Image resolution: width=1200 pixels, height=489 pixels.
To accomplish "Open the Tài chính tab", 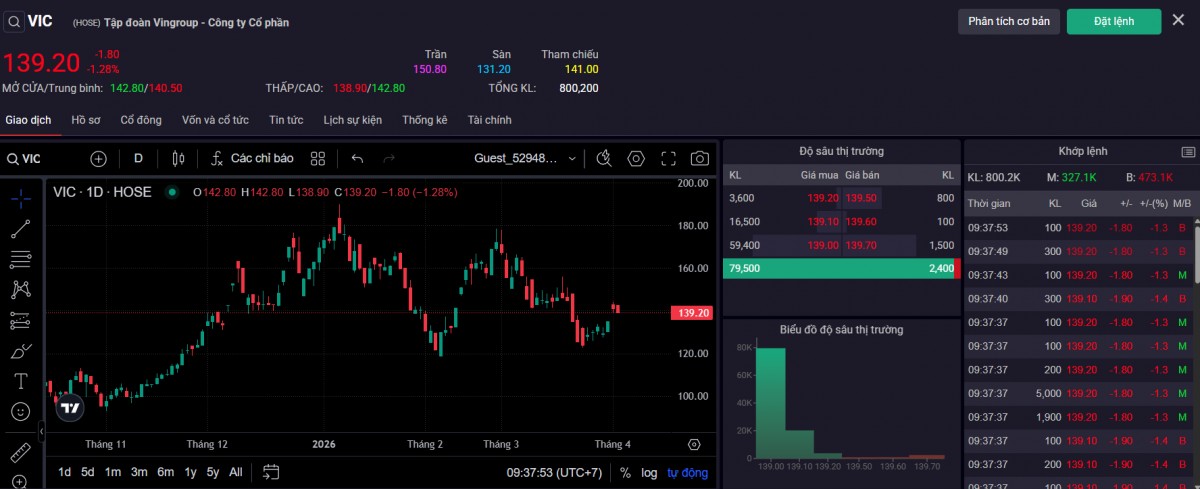I will point(489,120).
